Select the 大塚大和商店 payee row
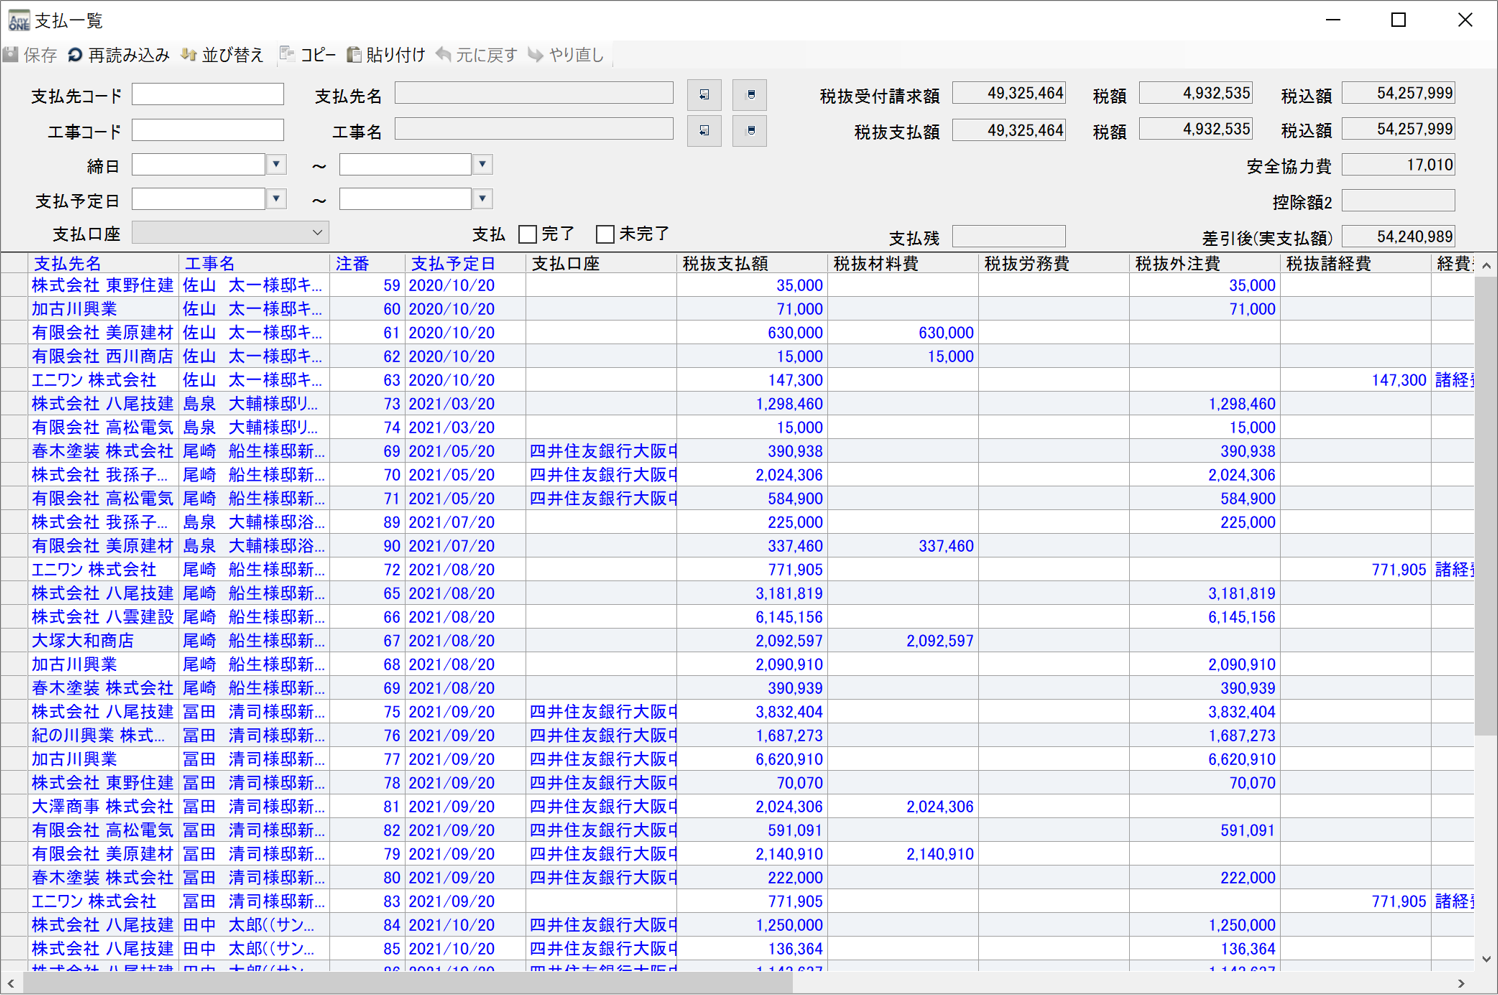Viewport: 1498px width, 995px height. point(82,640)
